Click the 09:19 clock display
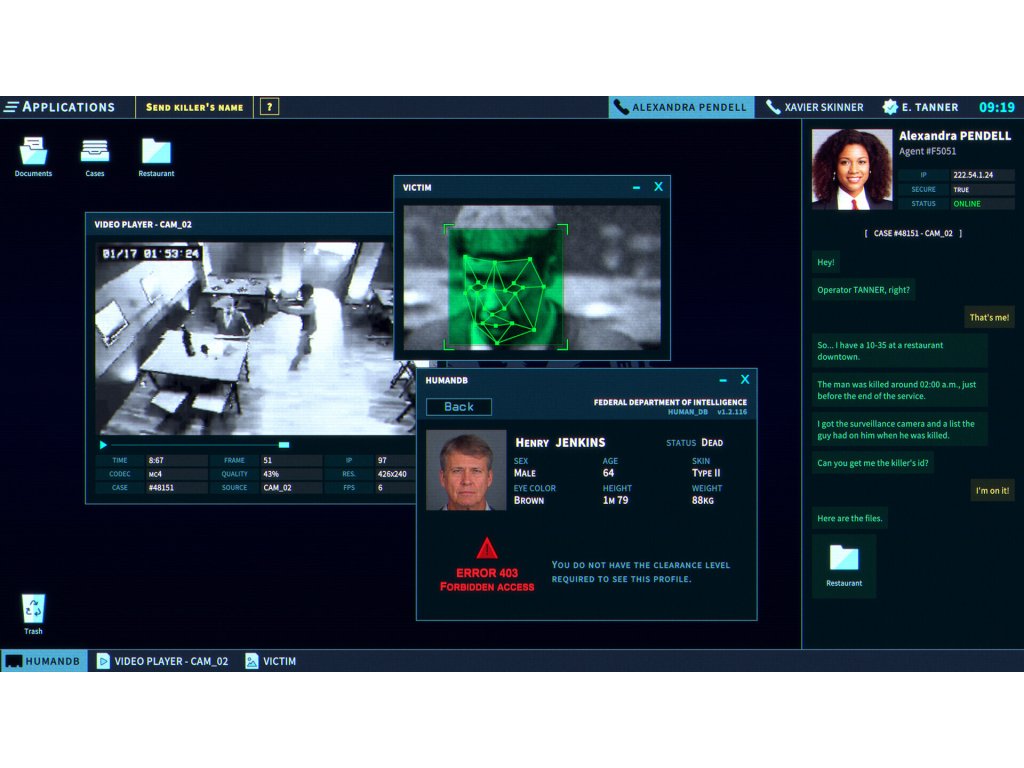The width and height of the screenshot is (1024, 768). [x=997, y=107]
